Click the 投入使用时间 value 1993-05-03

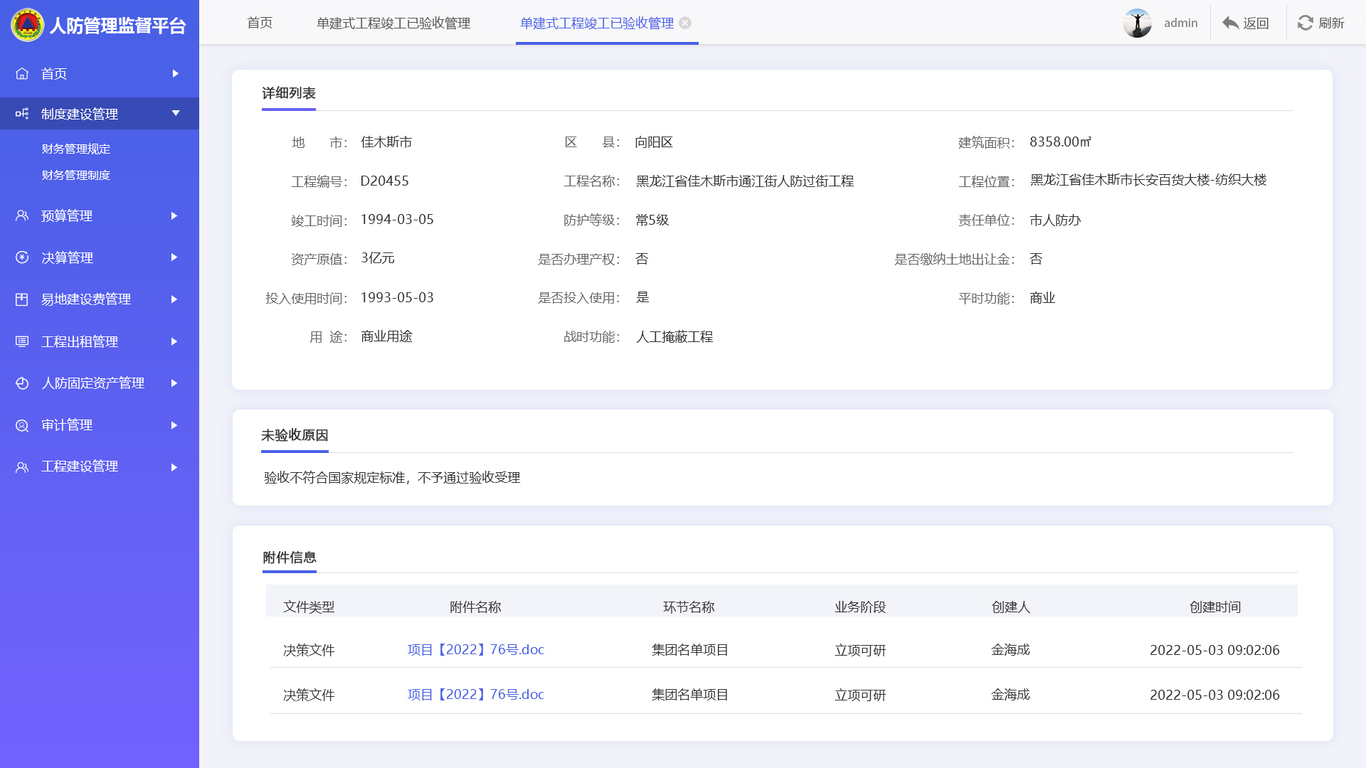(397, 298)
